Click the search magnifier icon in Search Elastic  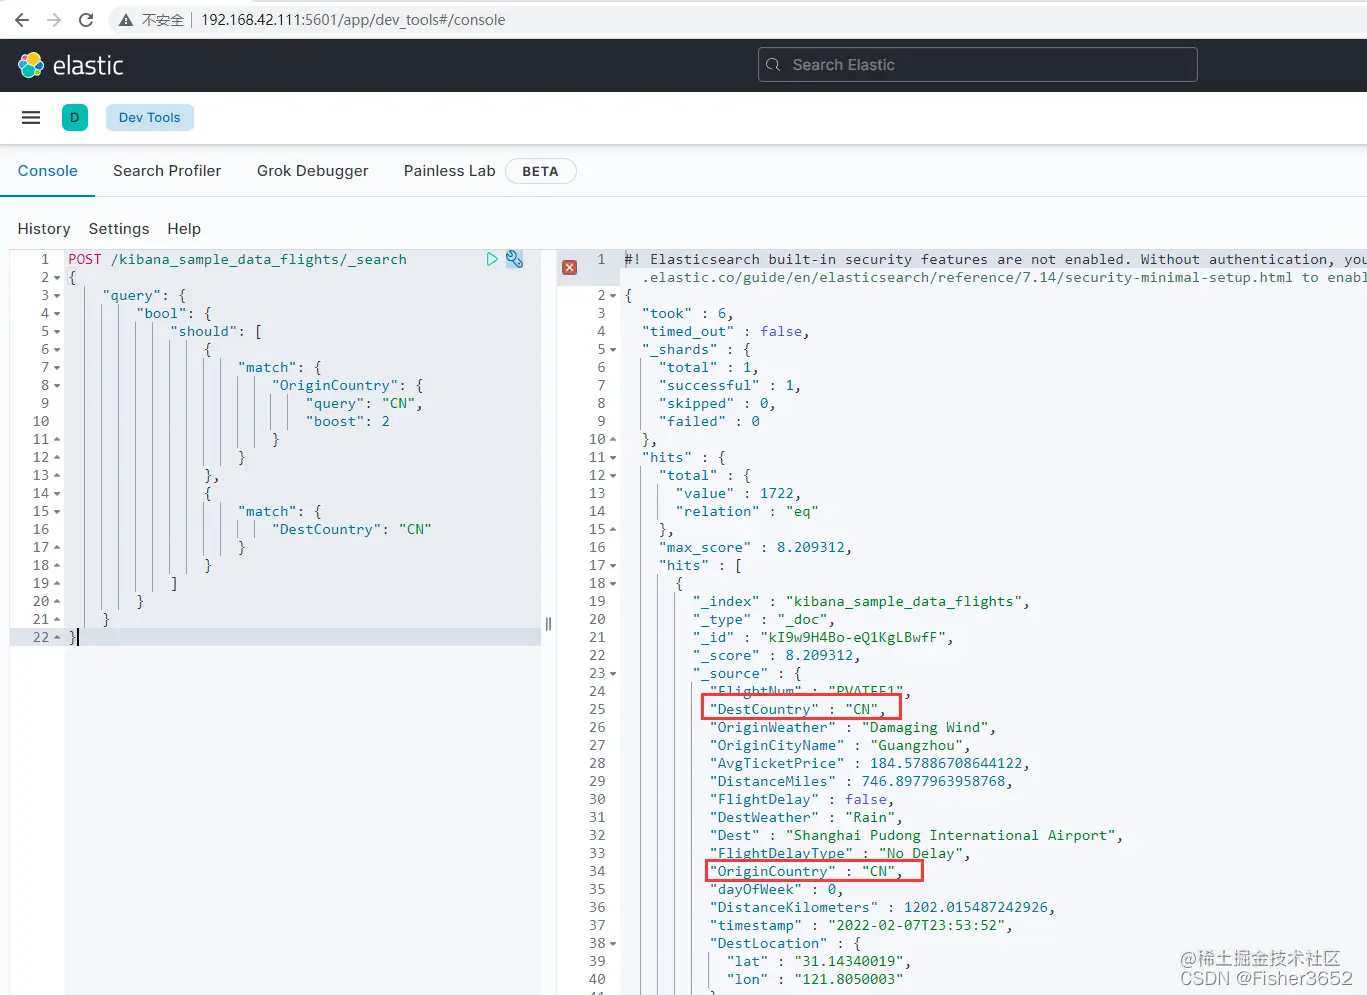click(x=773, y=65)
